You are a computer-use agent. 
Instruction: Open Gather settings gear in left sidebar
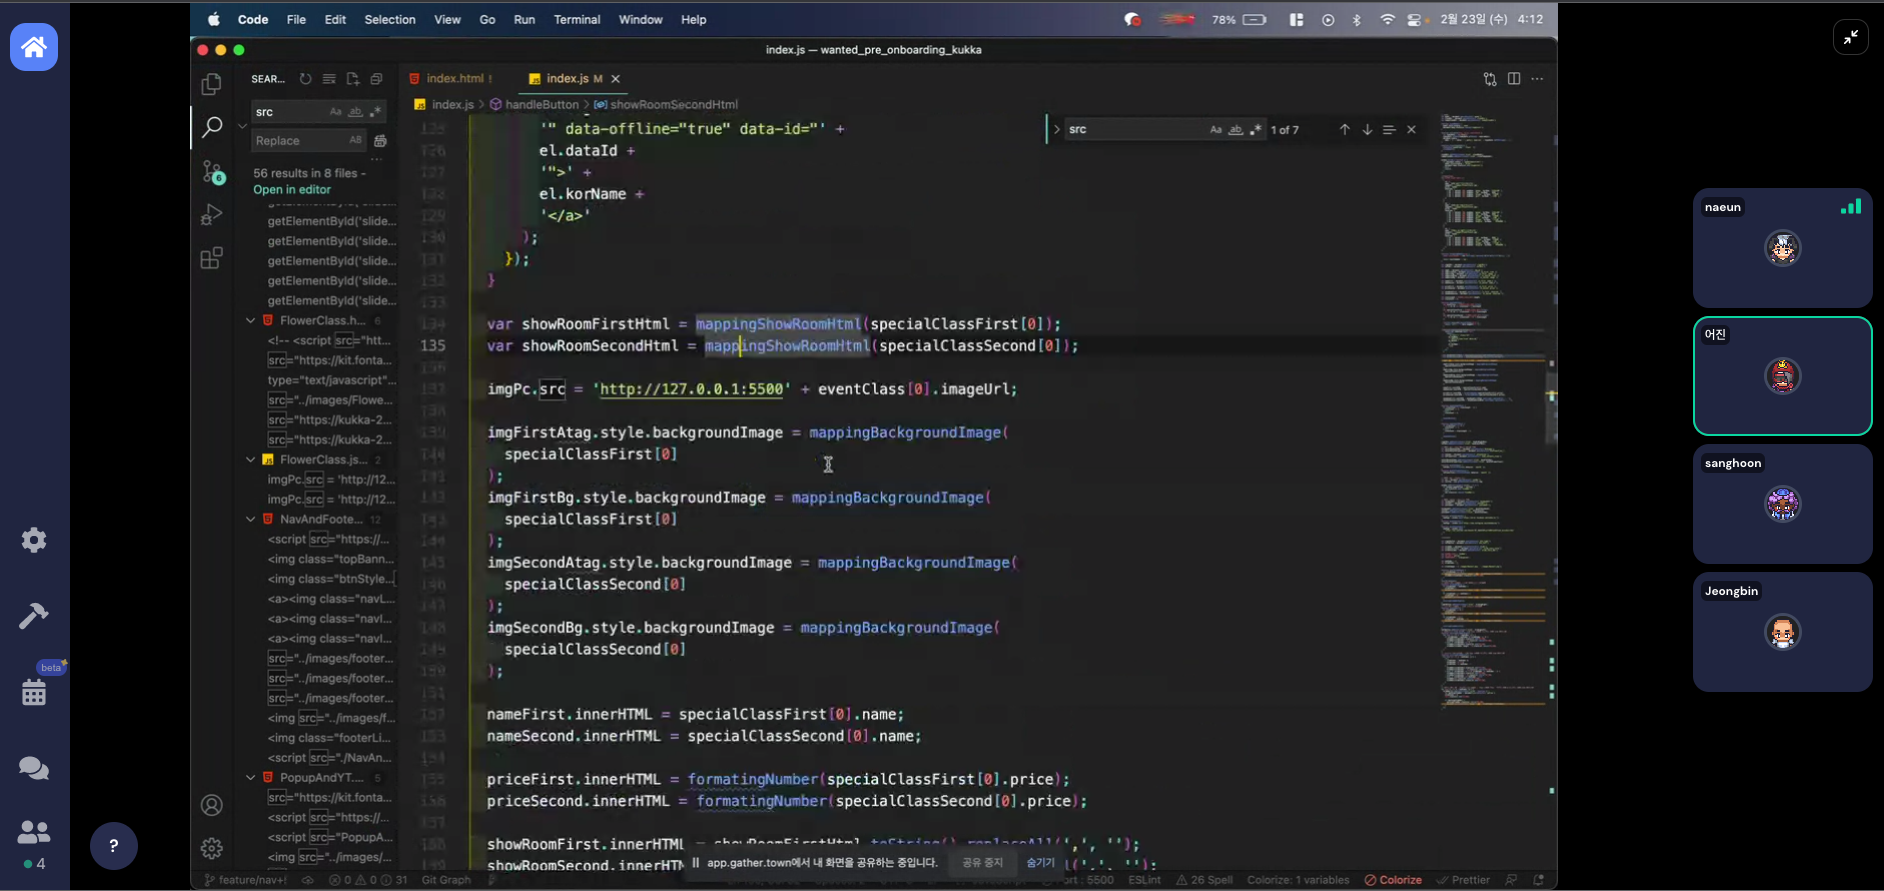(x=34, y=540)
